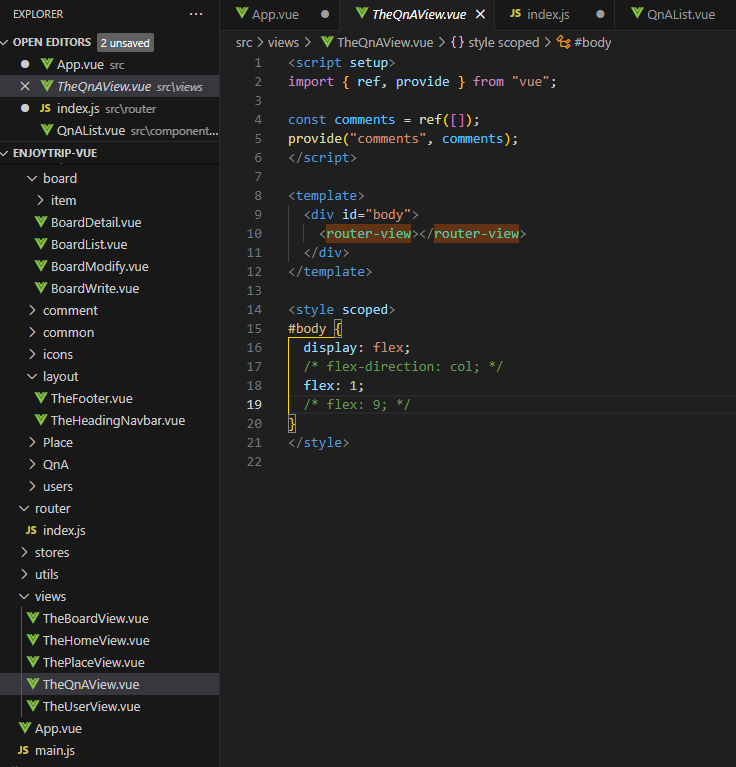Image resolution: width=736 pixels, height=767 pixels.
Task: Click JS icon of router index.js
Action: (31, 530)
